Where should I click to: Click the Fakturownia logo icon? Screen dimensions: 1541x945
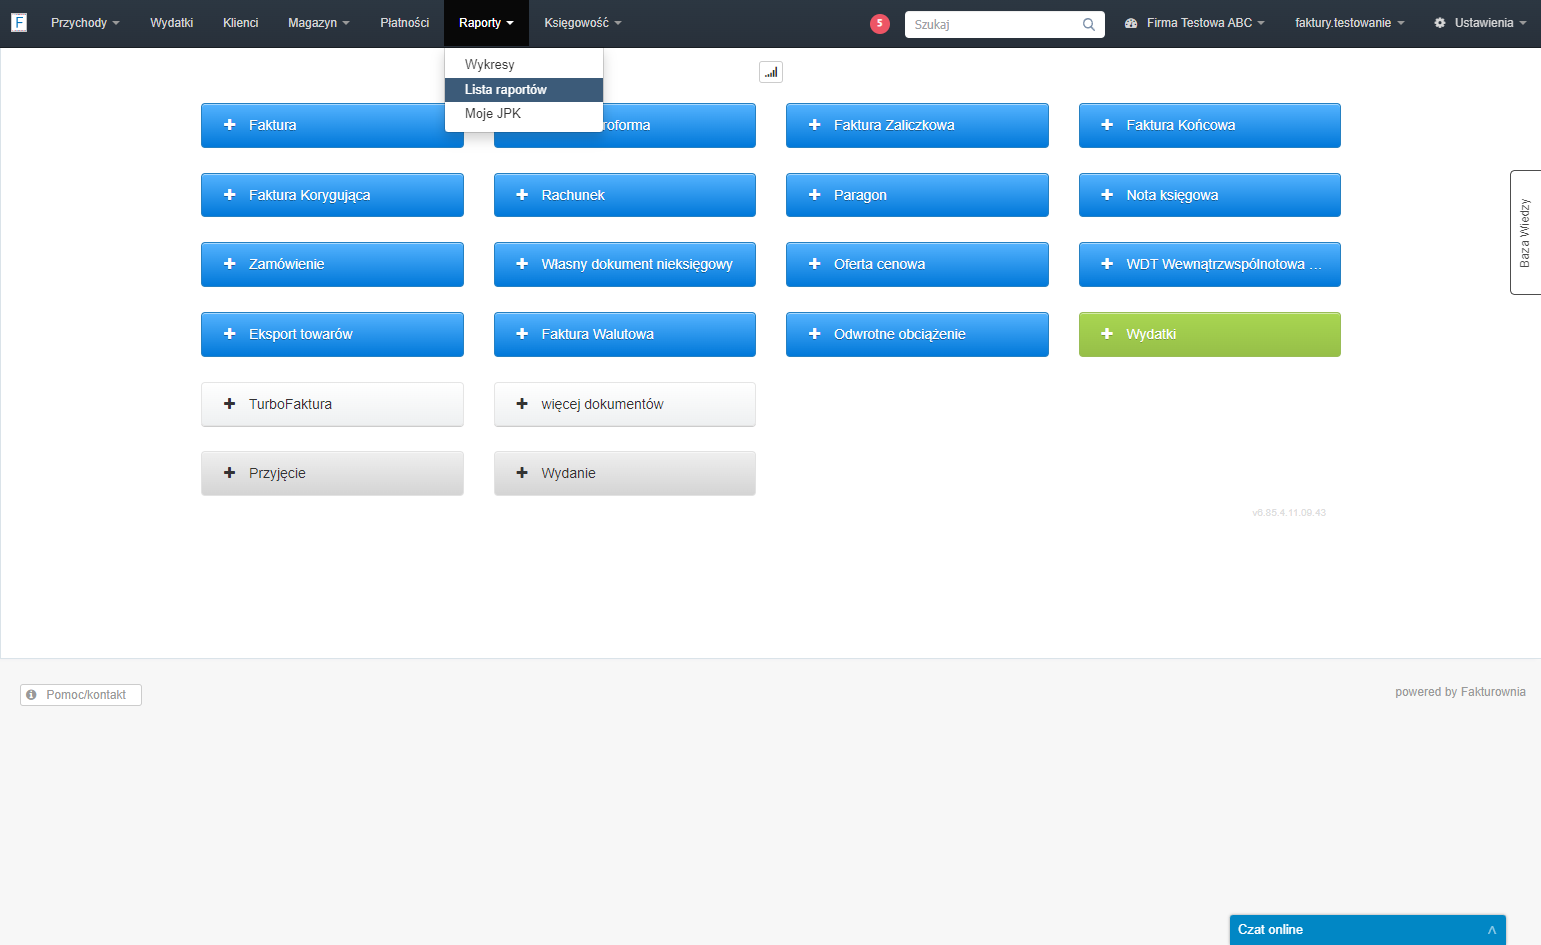pos(19,22)
